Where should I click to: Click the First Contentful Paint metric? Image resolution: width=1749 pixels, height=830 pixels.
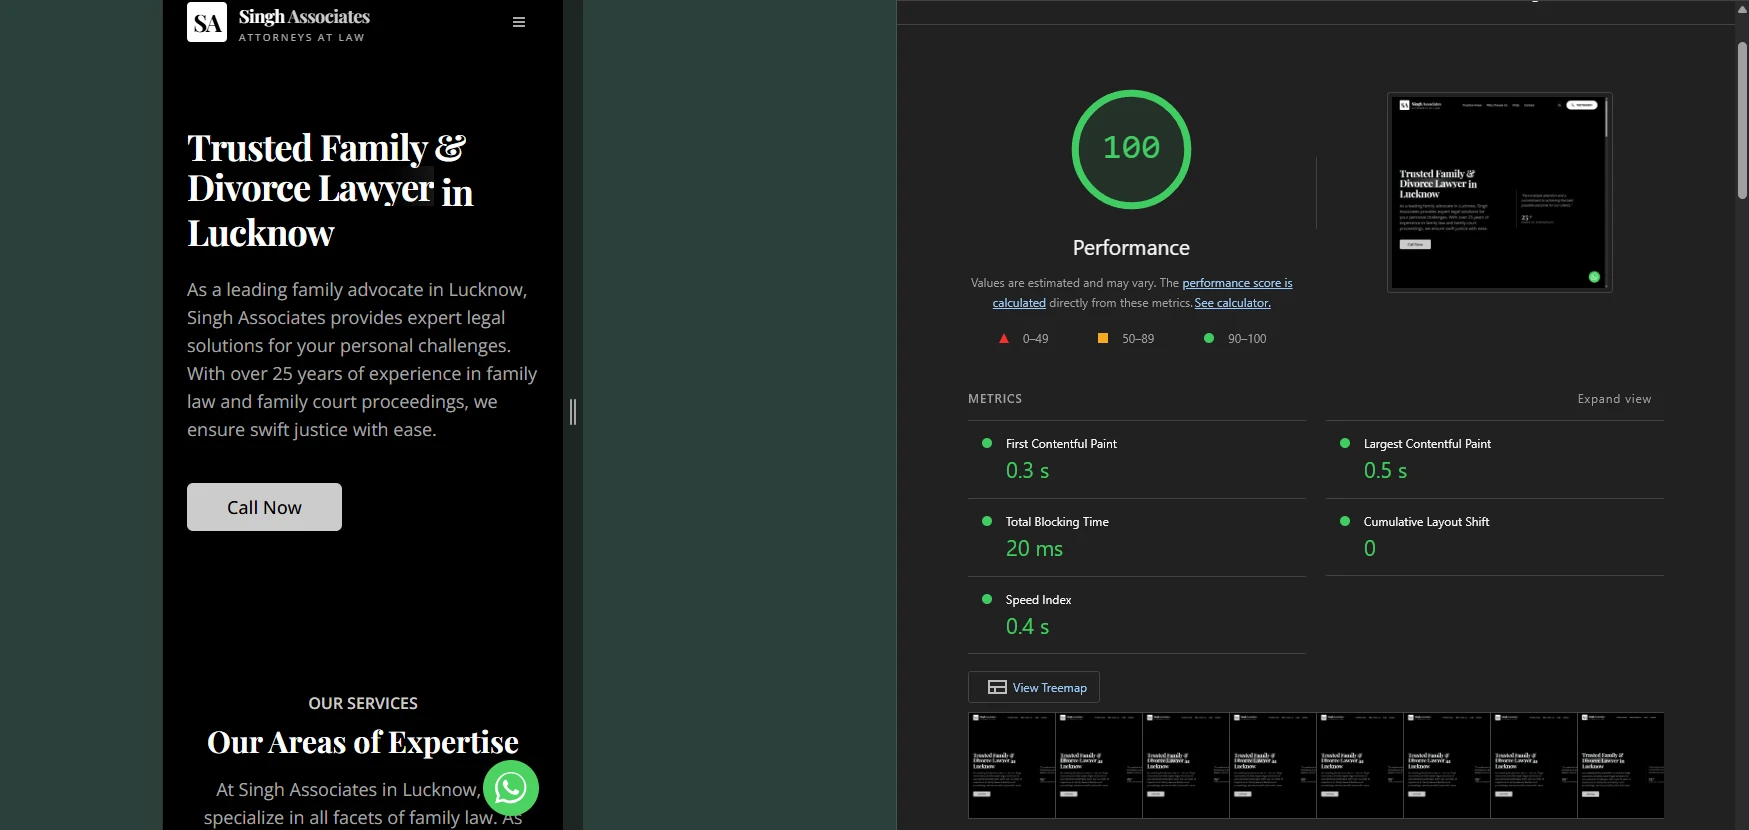(x=1137, y=459)
